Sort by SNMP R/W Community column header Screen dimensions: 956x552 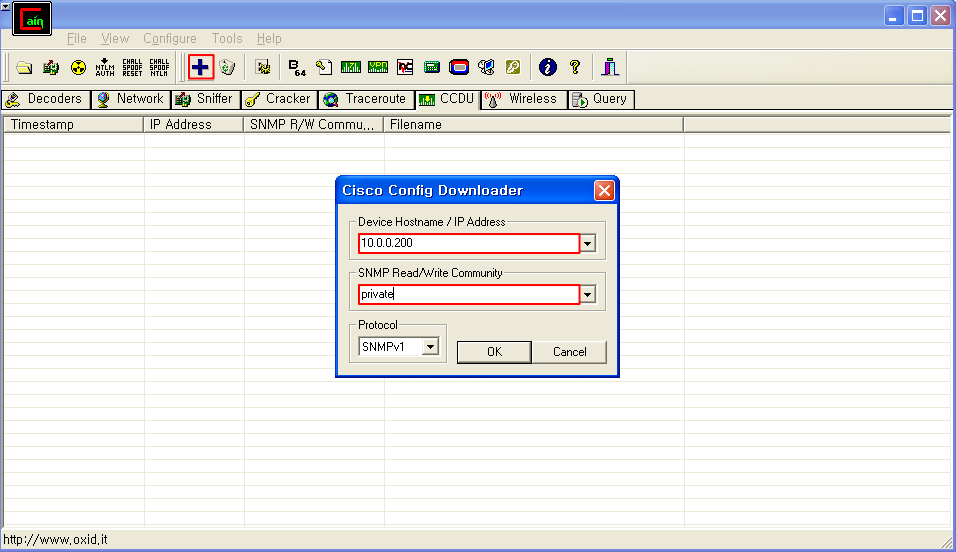[313, 124]
